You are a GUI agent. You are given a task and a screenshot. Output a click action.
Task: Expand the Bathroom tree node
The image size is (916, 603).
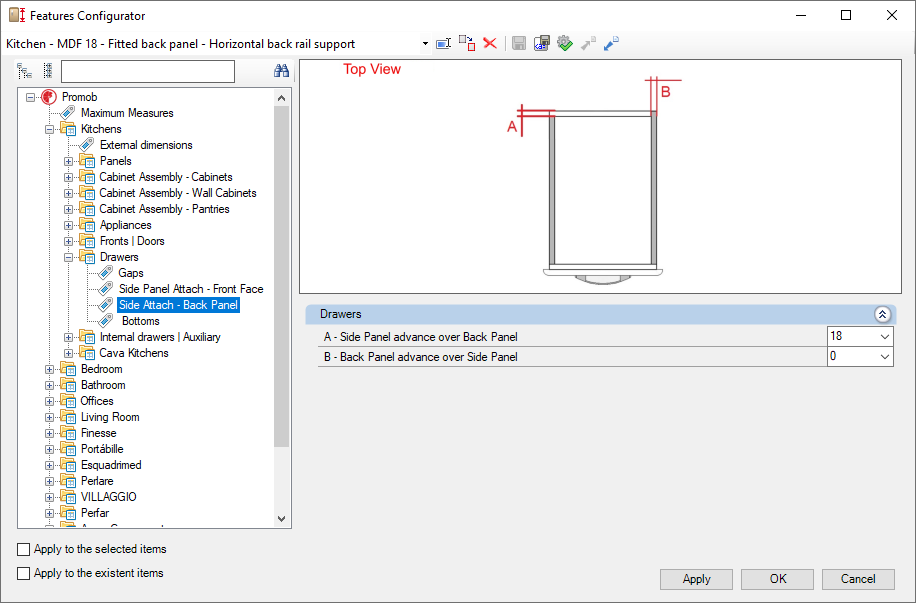[50, 385]
